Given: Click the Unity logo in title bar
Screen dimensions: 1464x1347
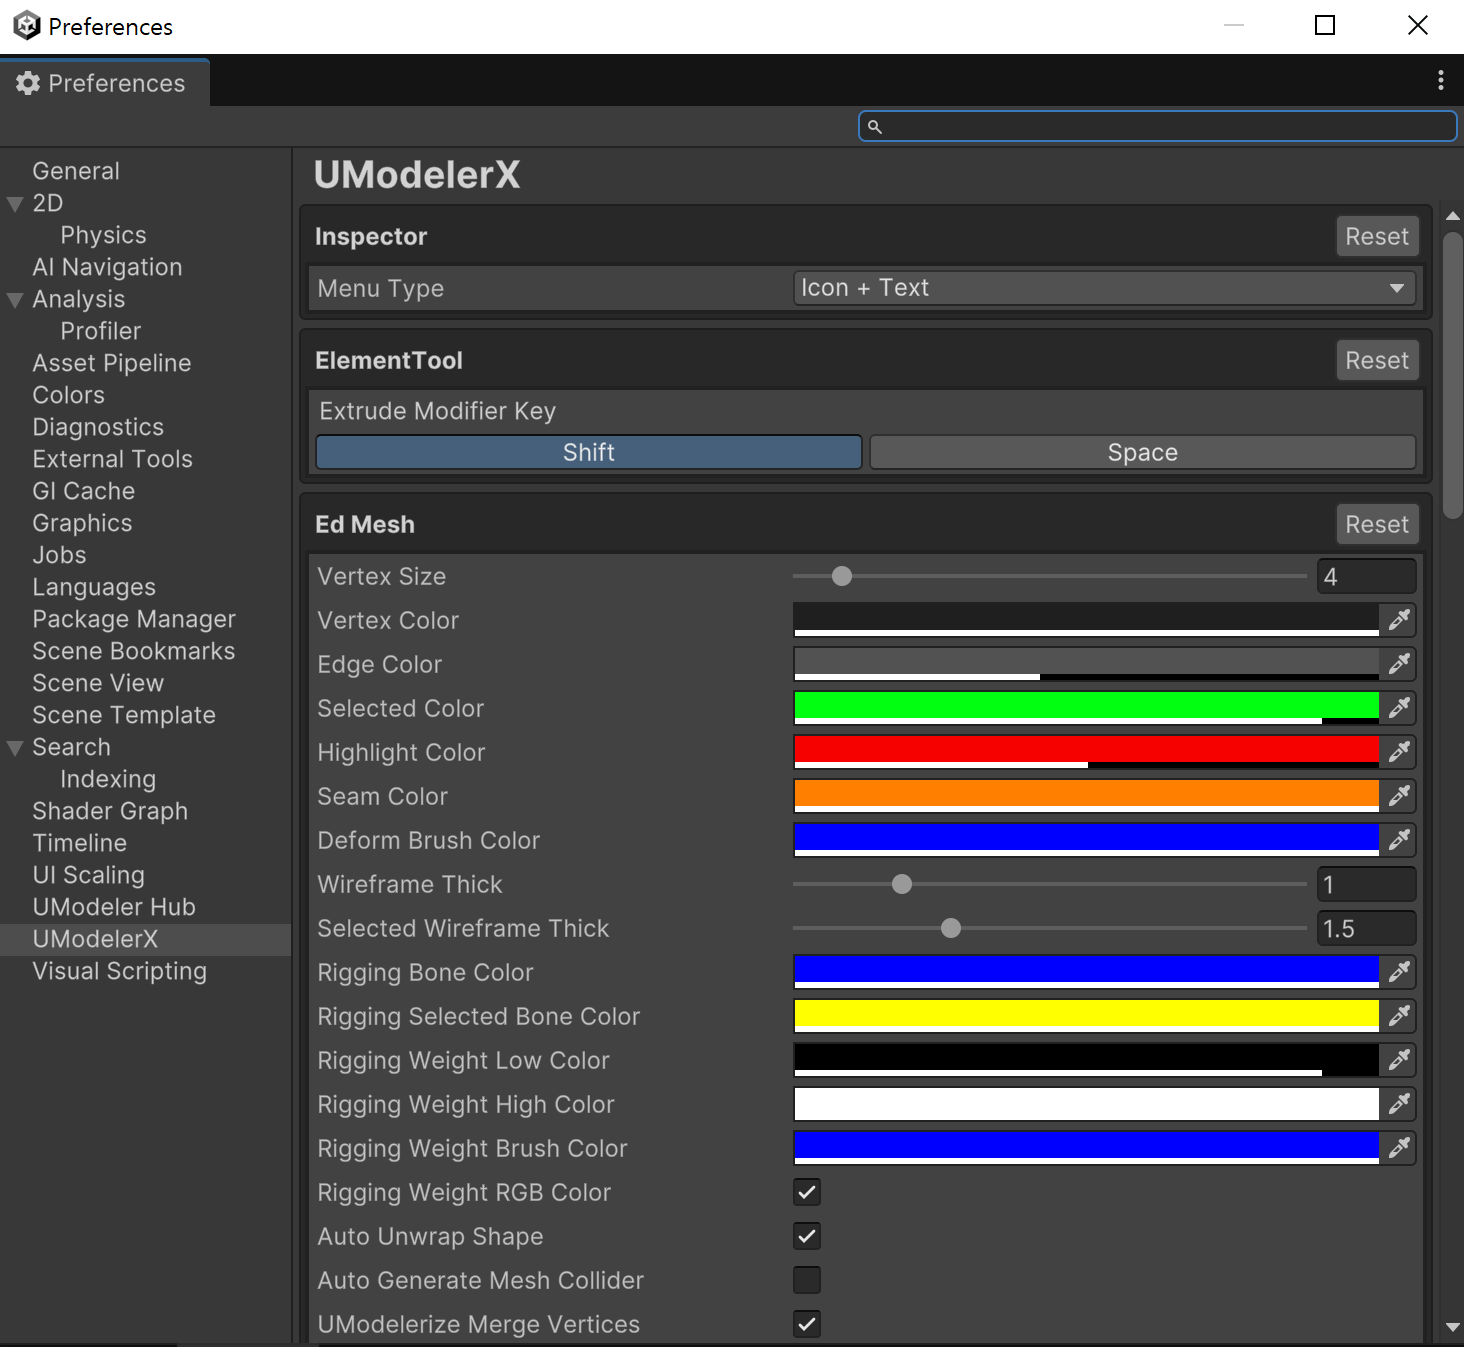Looking at the screenshot, I should pos(27,26).
